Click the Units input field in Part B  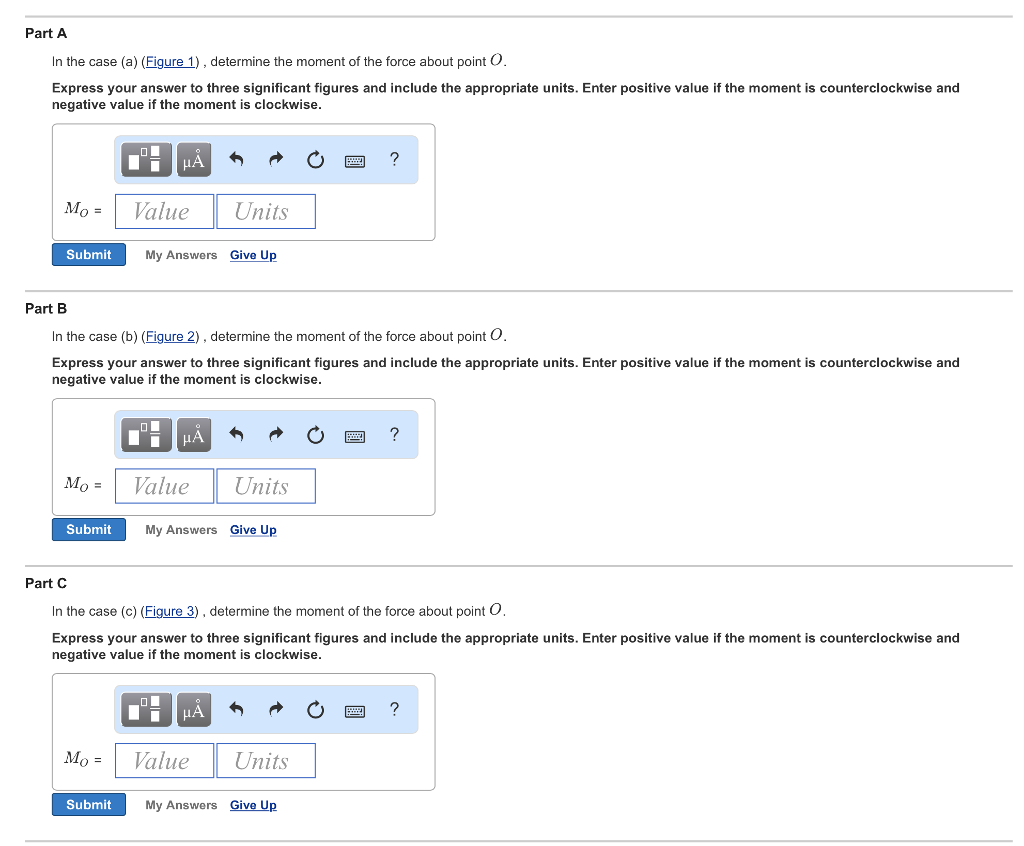pyautogui.click(x=265, y=485)
